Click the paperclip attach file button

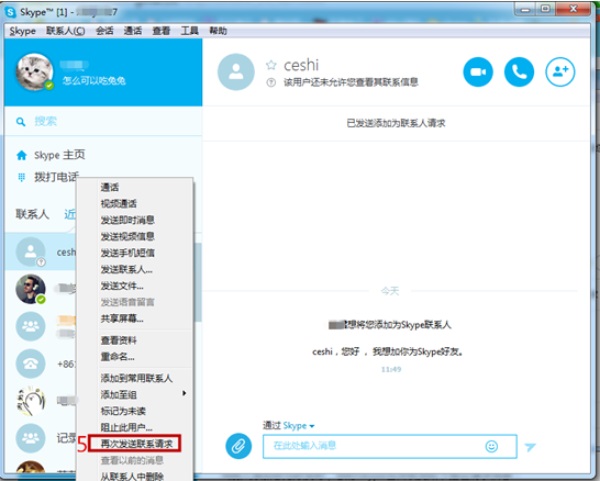(x=238, y=446)
